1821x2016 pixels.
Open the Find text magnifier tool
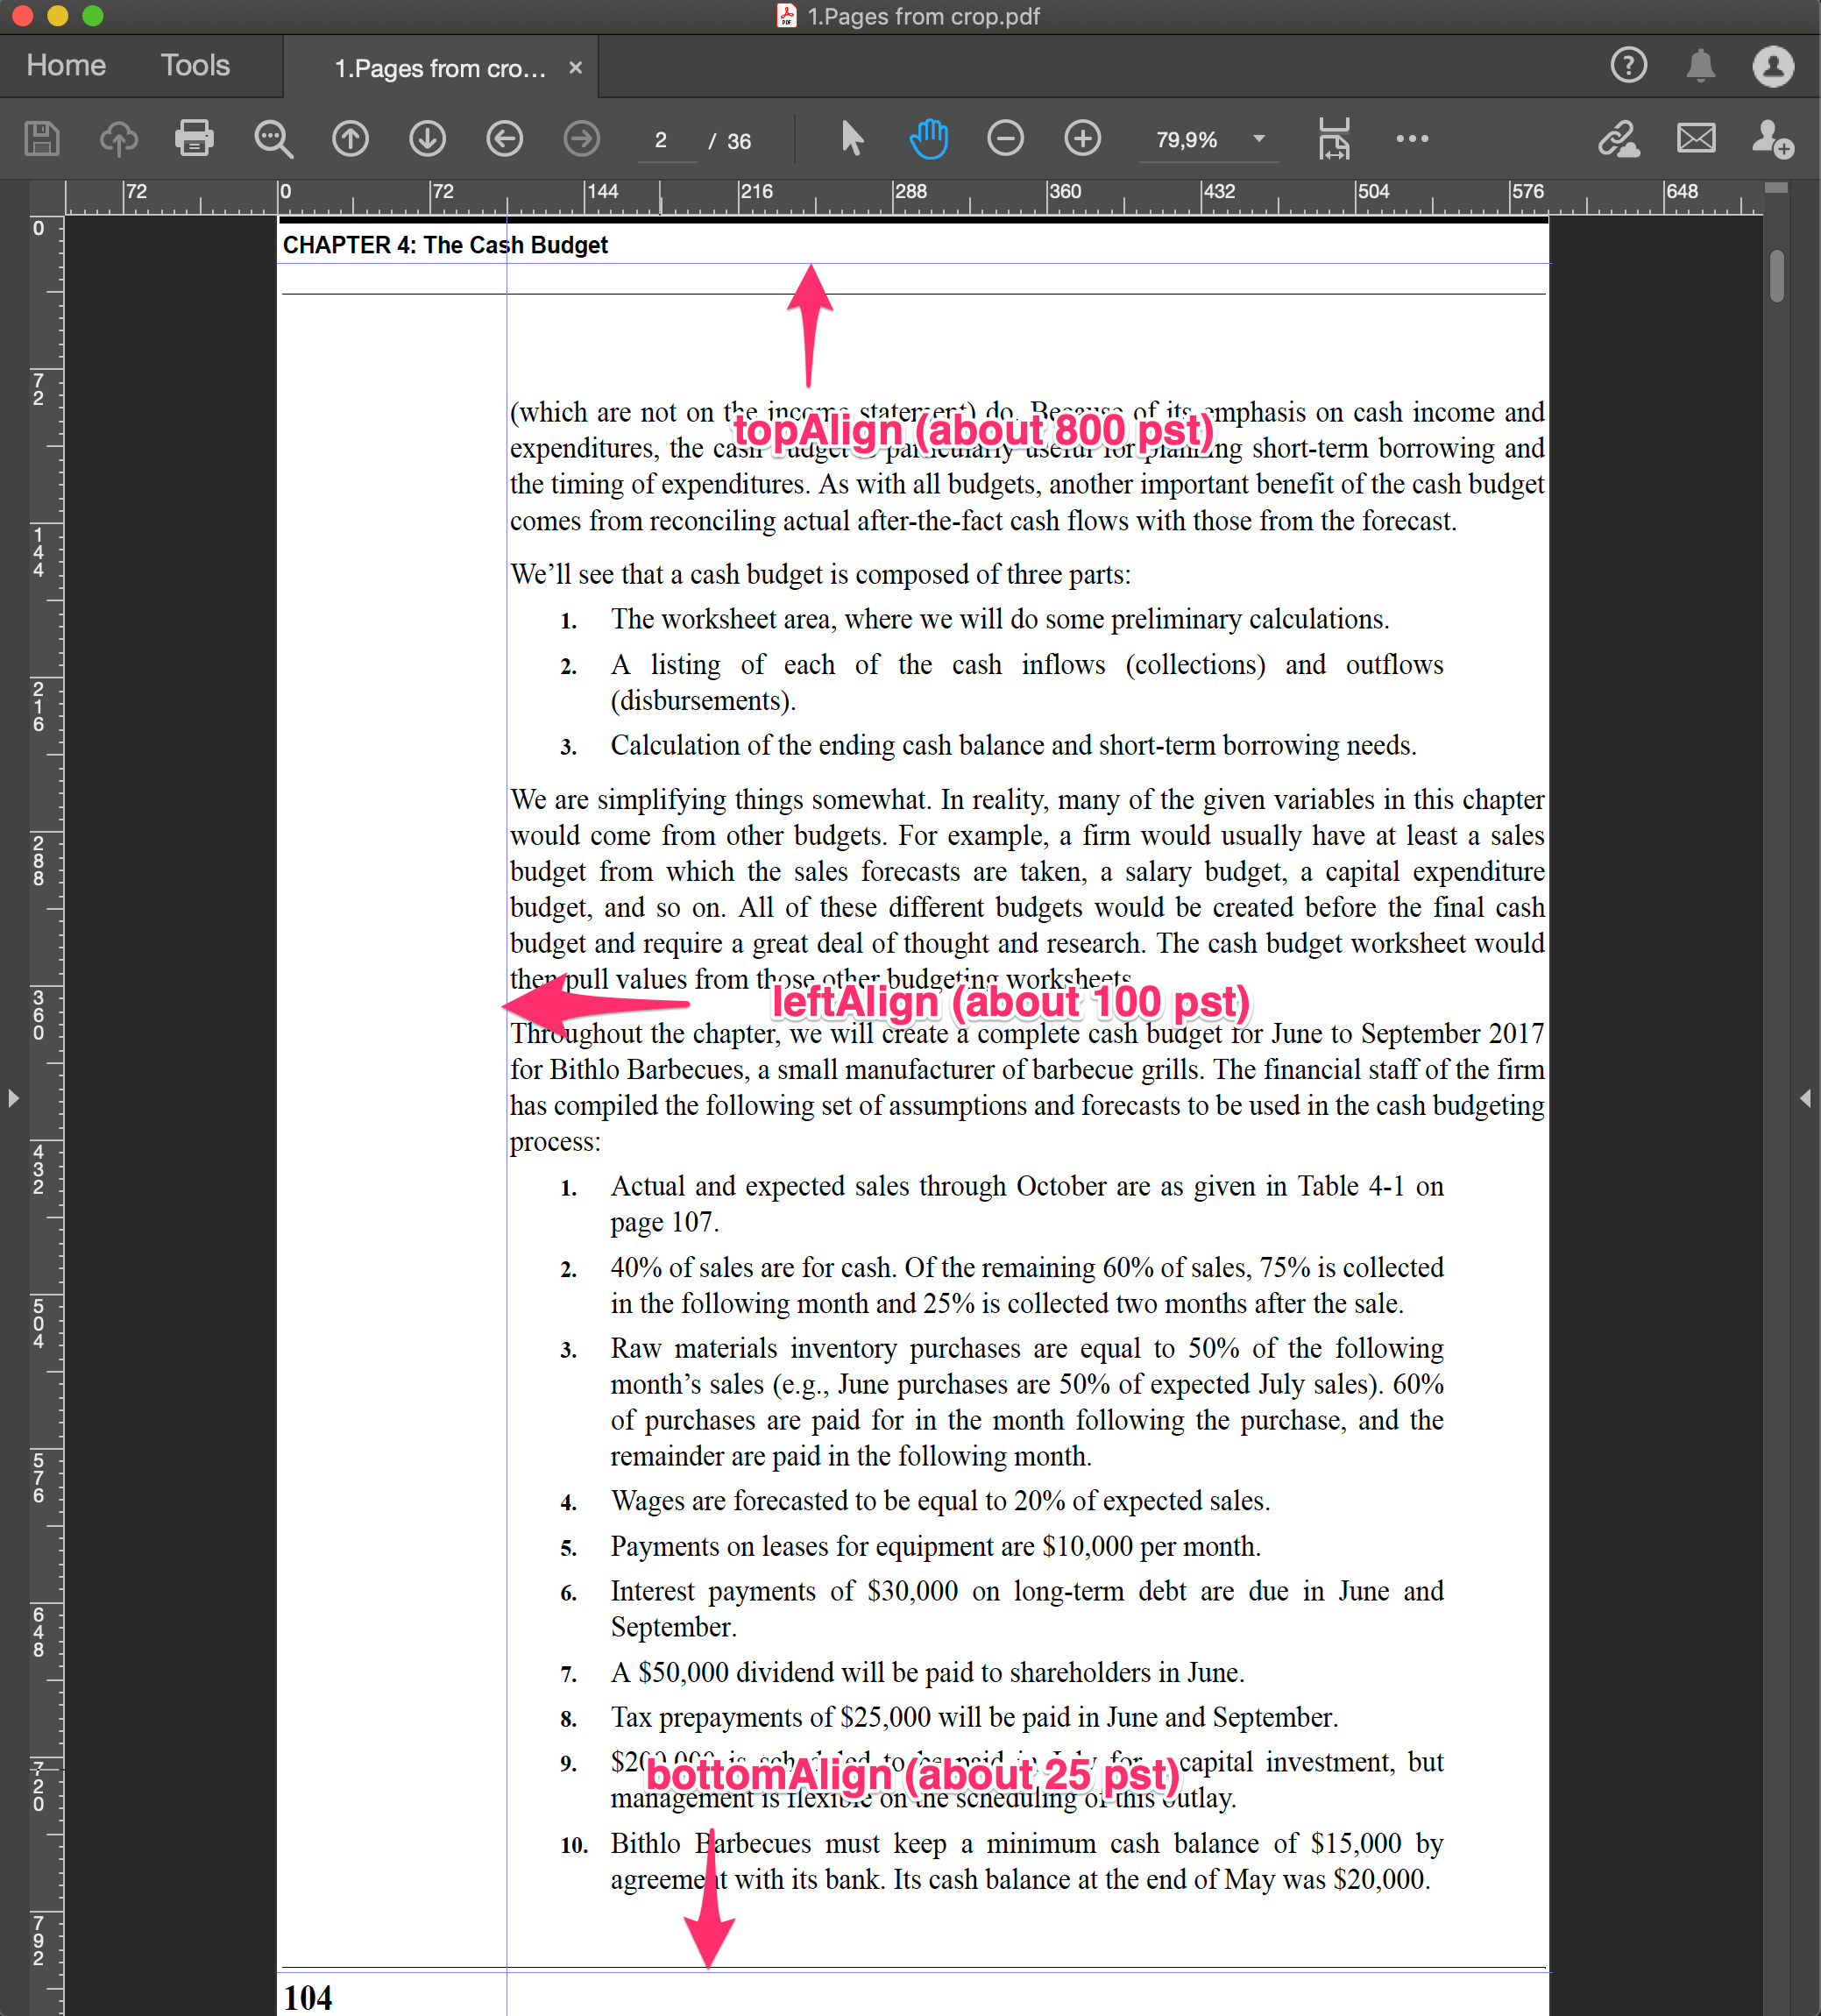click(273, 139)
